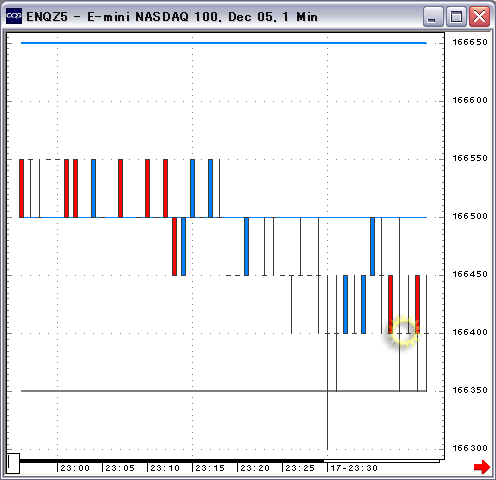Click the 23:15 time axis label

pos(210,468)
